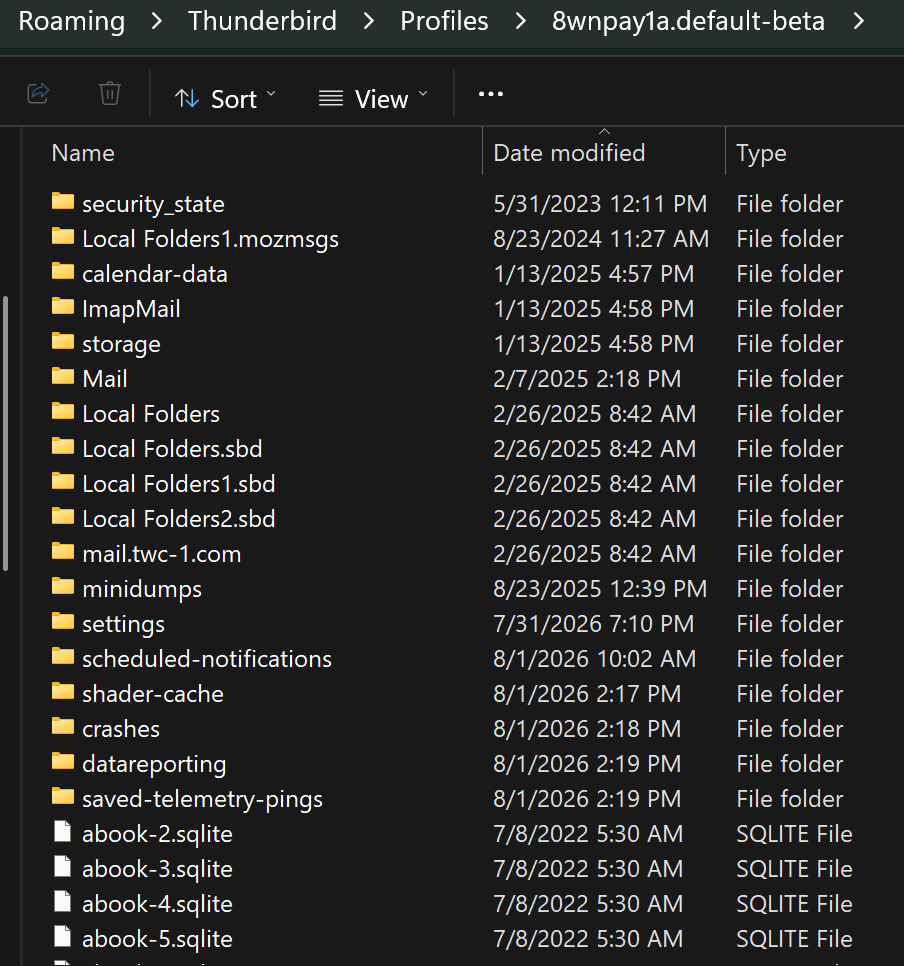The image size is (904, 966).
Task: Expand chevron after Thunderbird breadcrumb
Action: [x=369, y=22]
